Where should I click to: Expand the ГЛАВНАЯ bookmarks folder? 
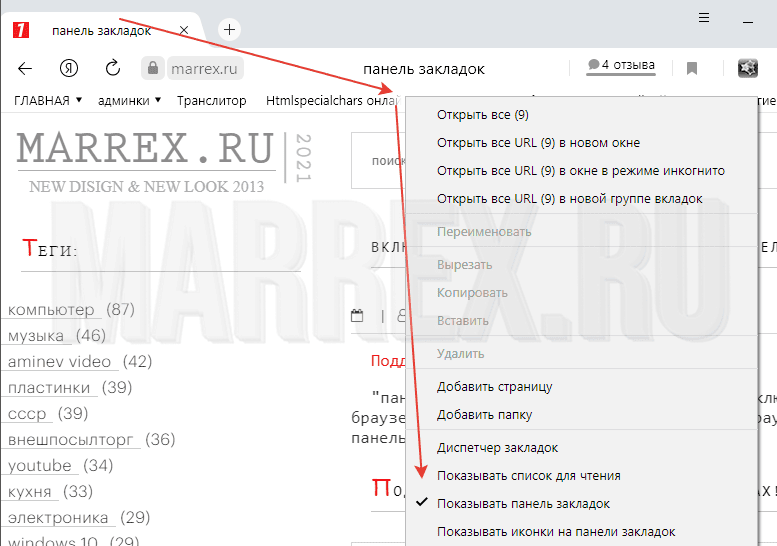pos(48,101)
